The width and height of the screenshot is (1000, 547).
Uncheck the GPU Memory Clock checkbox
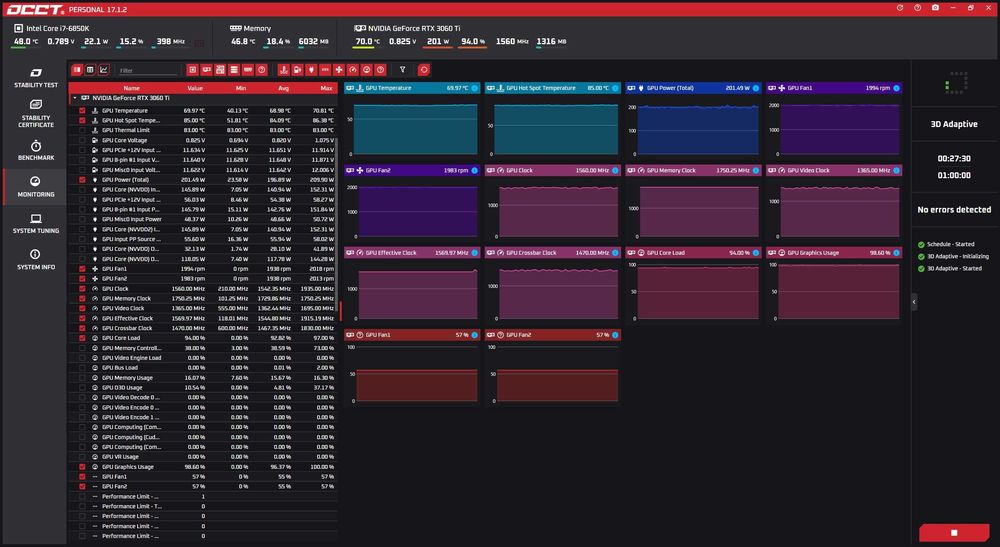click(x=82, y=298)
